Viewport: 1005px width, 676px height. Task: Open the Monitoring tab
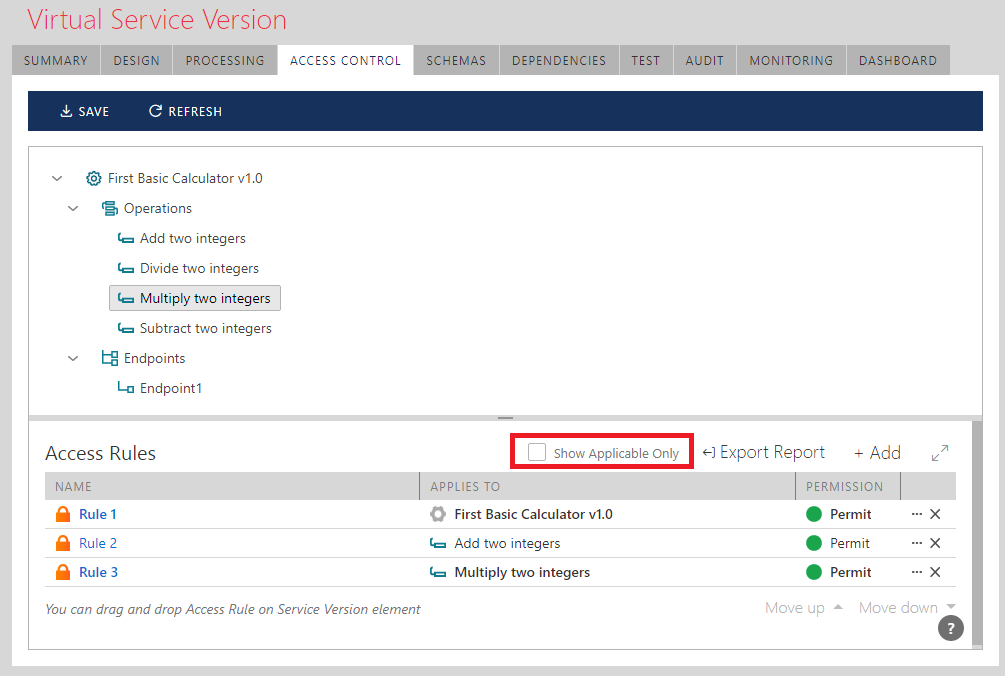pyautogui.click(x=790, y=61)
